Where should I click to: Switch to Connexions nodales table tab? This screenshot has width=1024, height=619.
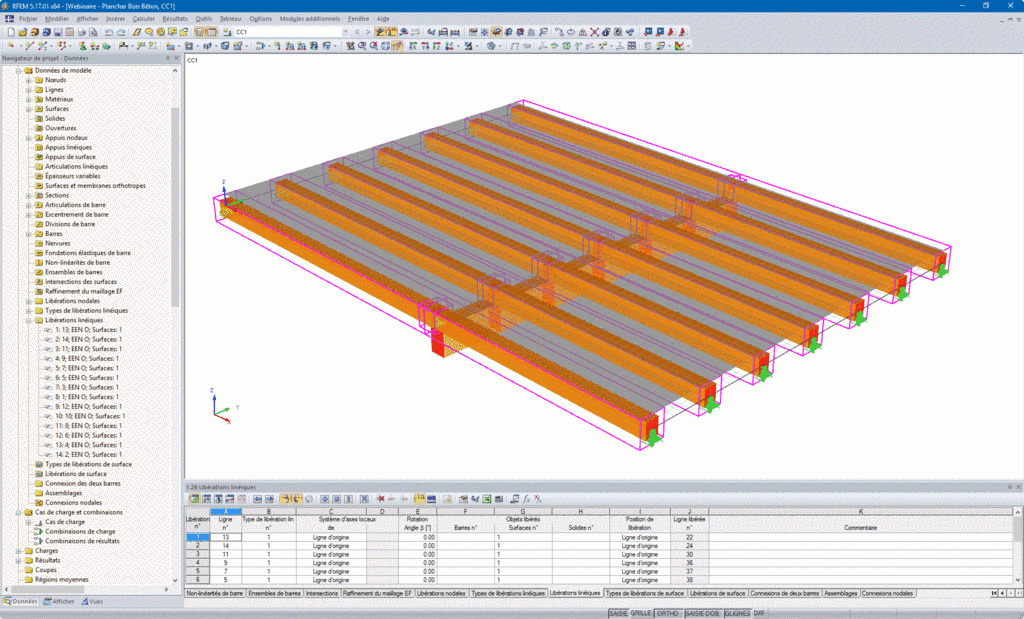888,594
